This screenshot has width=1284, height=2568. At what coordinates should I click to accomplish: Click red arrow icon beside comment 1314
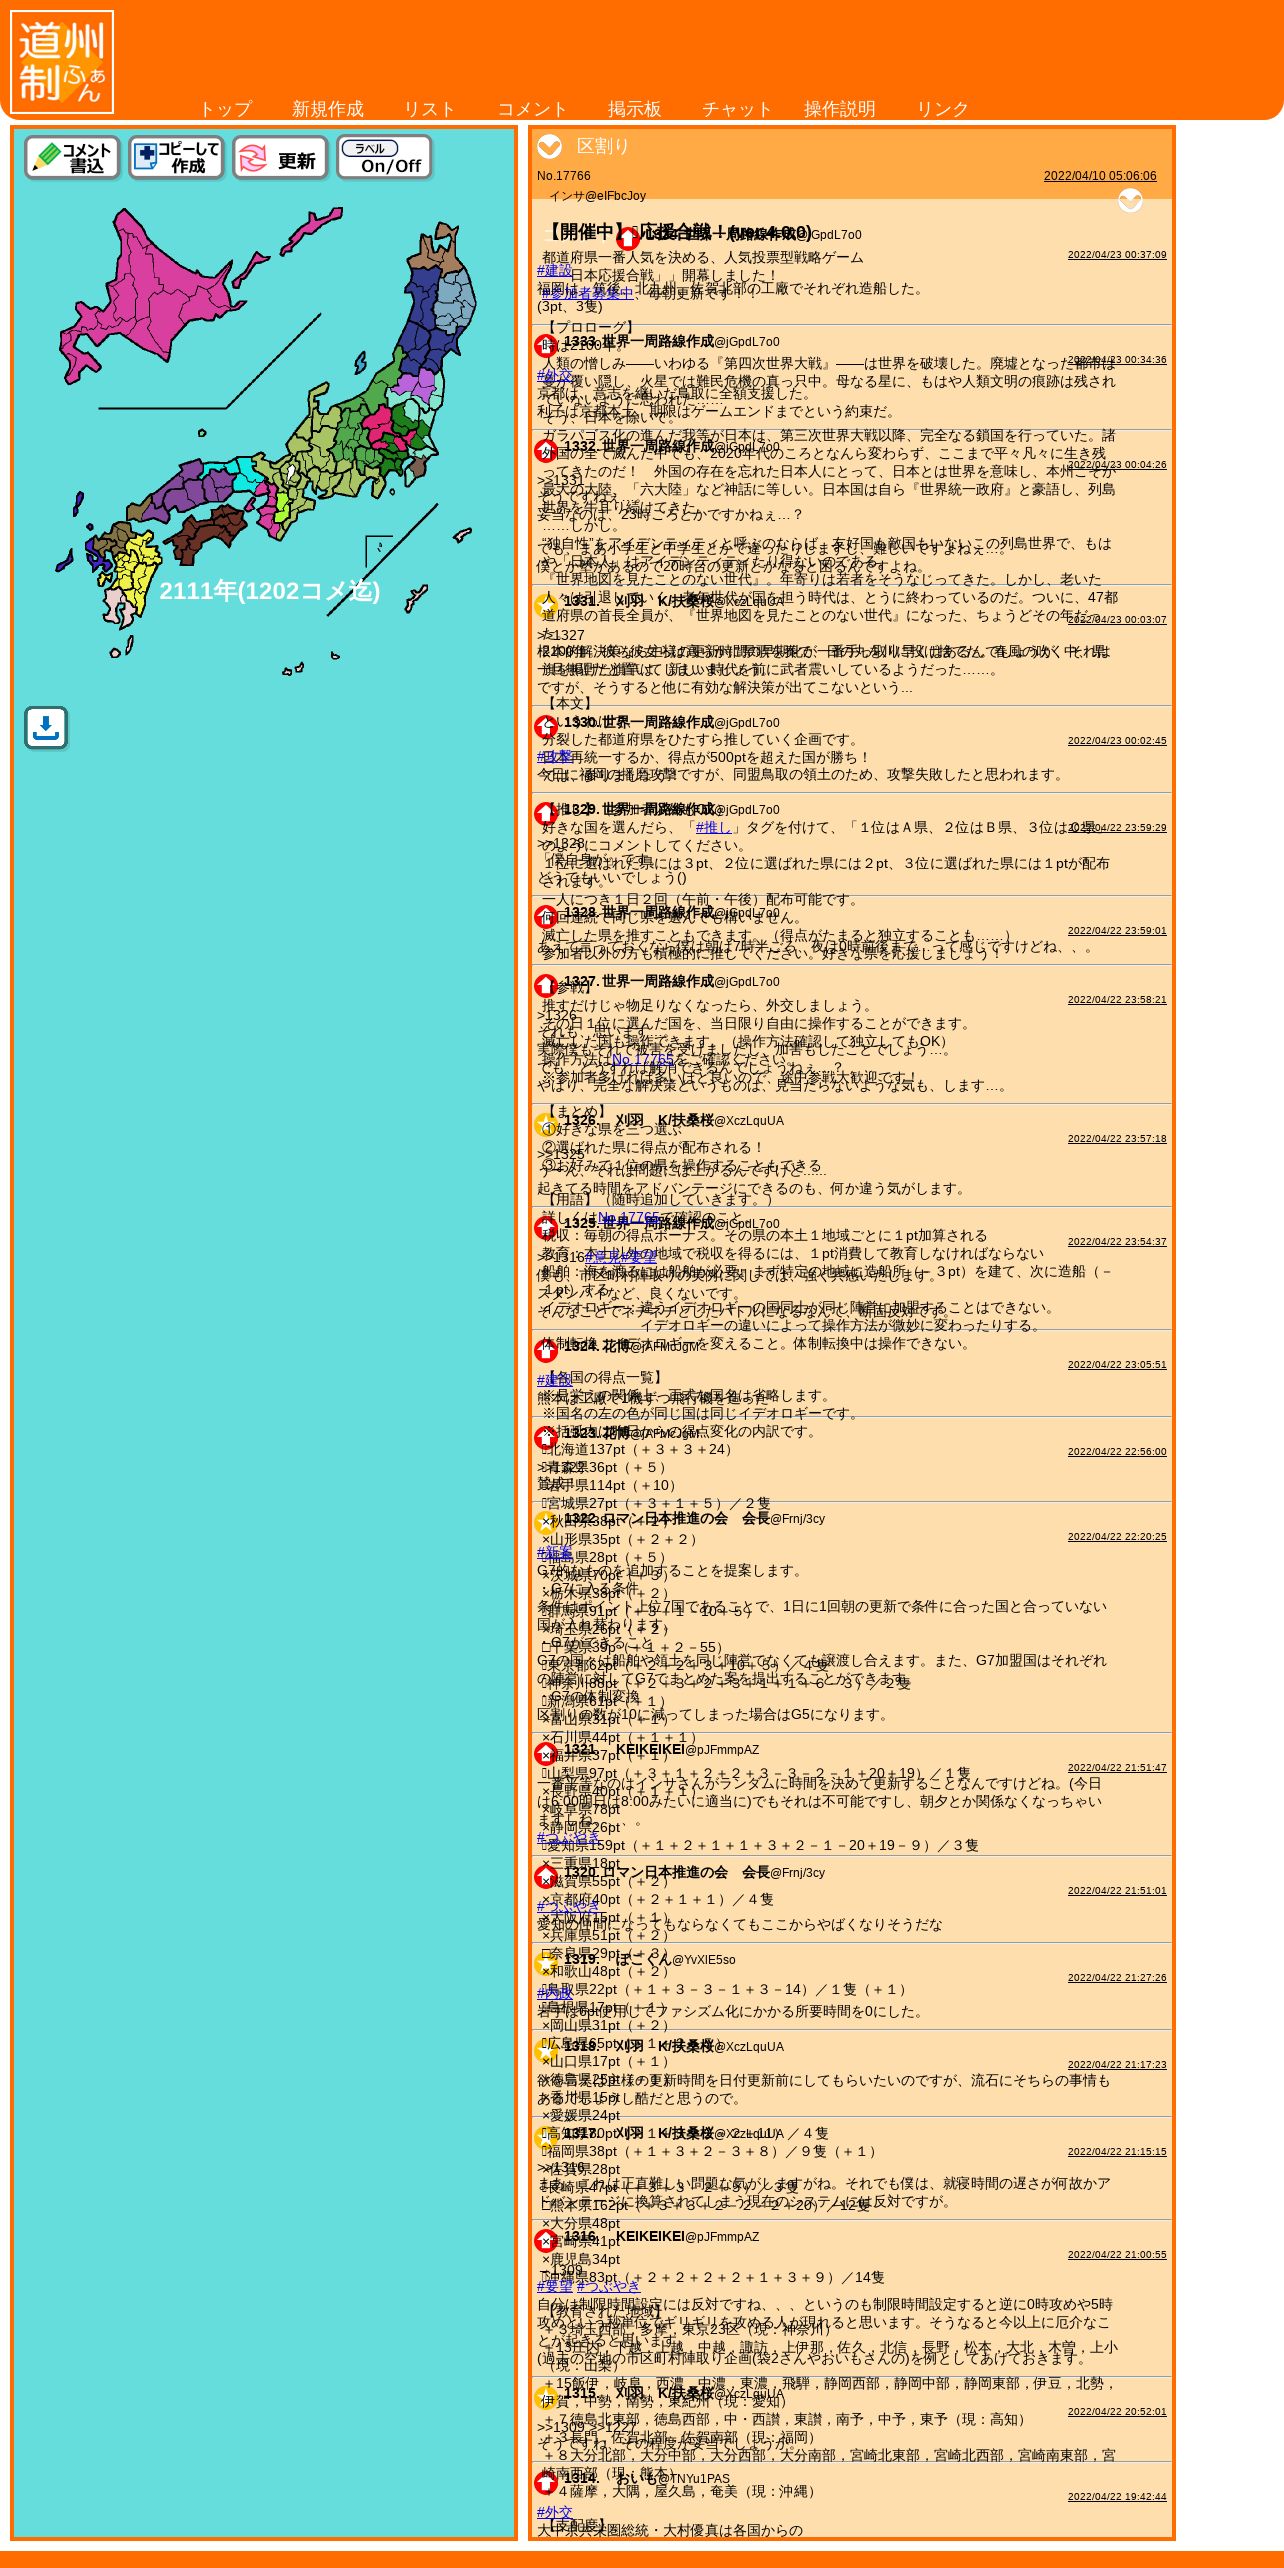click(545, 2482)
